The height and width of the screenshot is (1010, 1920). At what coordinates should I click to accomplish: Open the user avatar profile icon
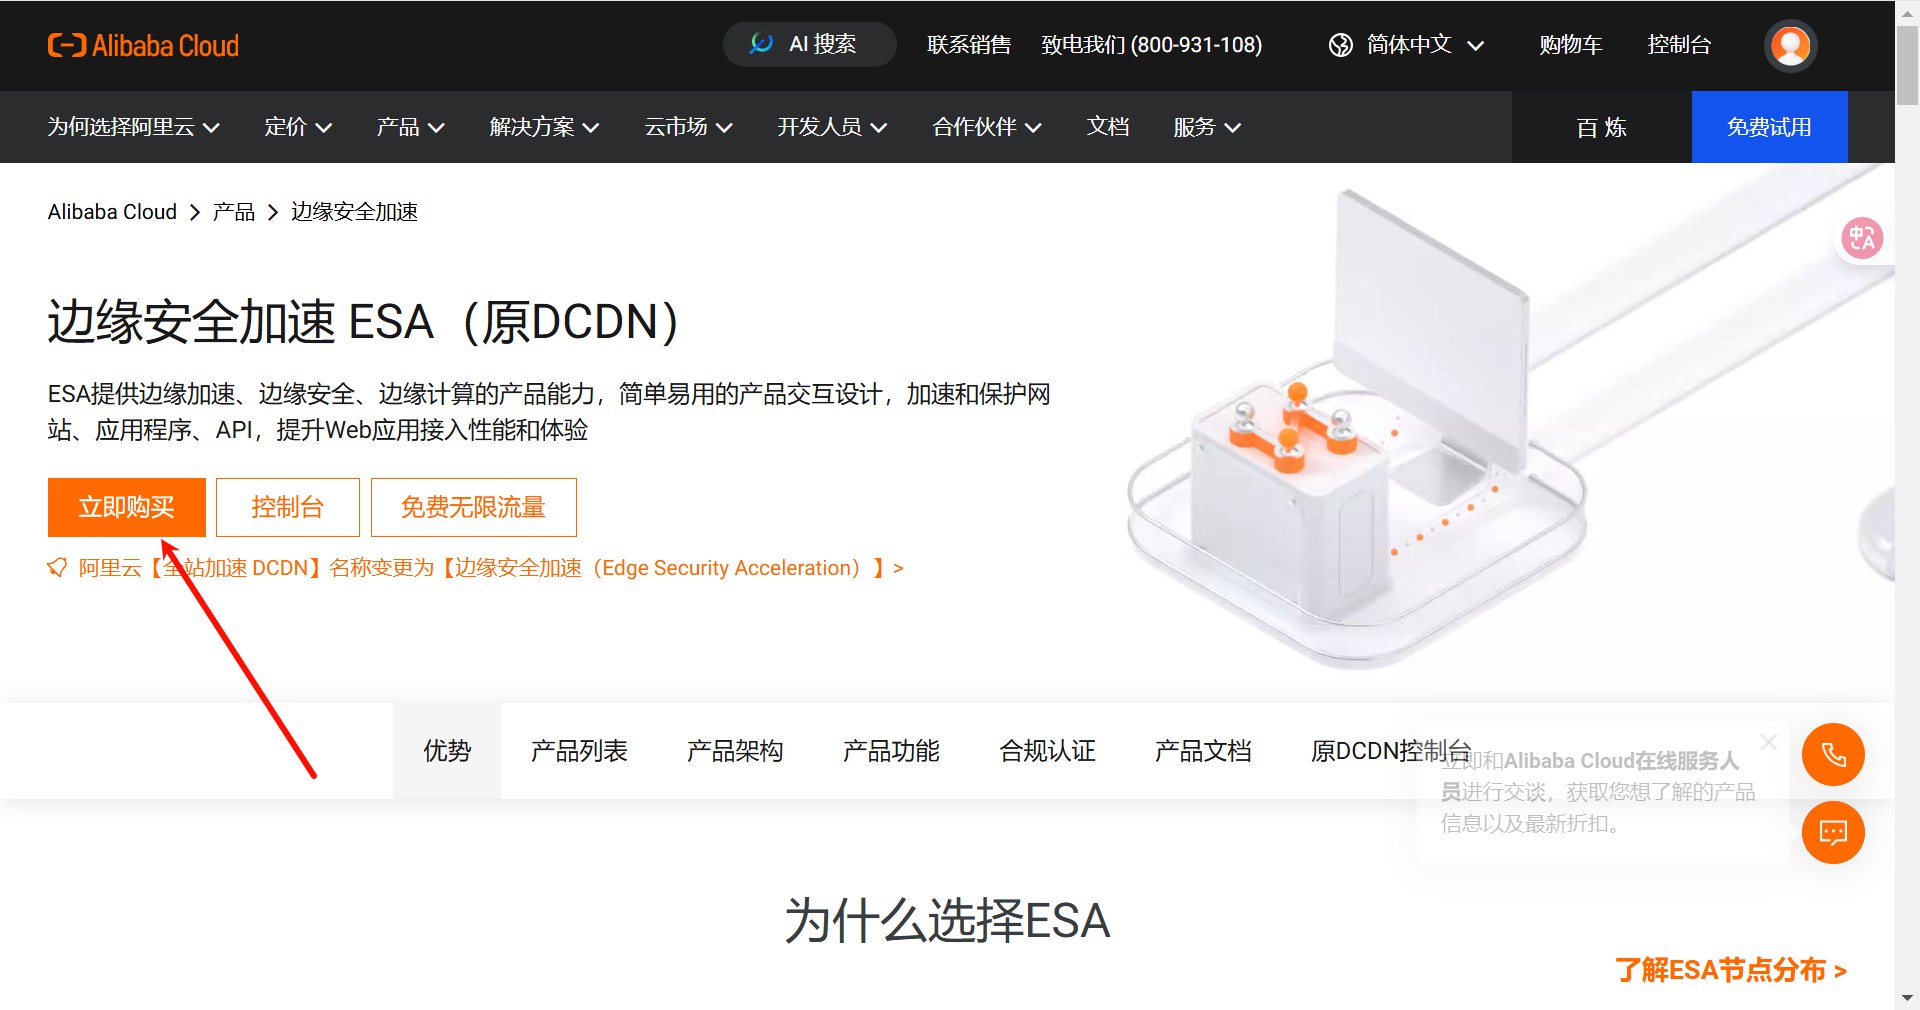[x=1789, y=45]
